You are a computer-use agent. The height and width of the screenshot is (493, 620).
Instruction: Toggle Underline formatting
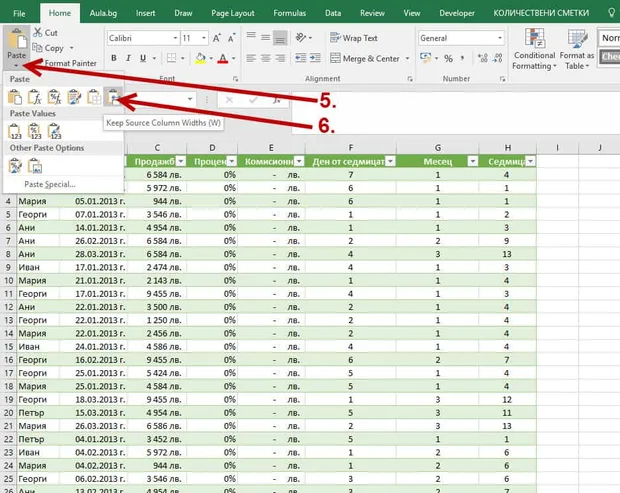[143, 59]
